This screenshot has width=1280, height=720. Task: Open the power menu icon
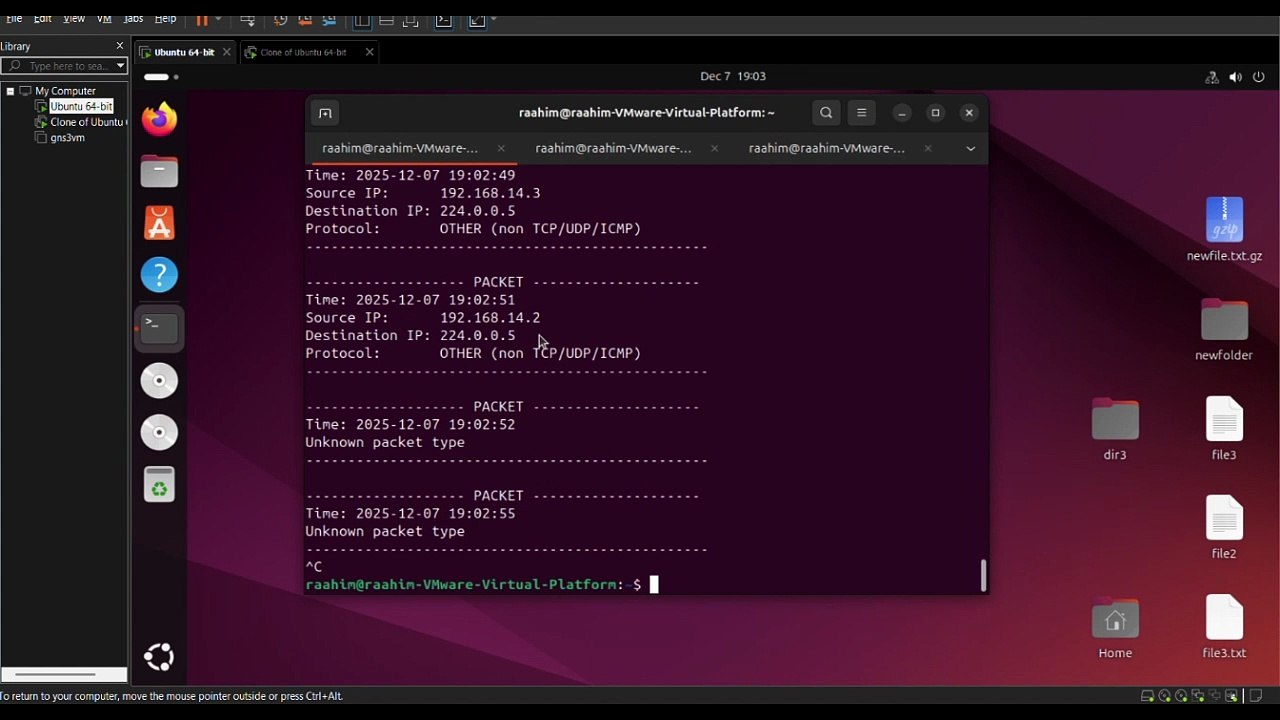(1260, 77)
